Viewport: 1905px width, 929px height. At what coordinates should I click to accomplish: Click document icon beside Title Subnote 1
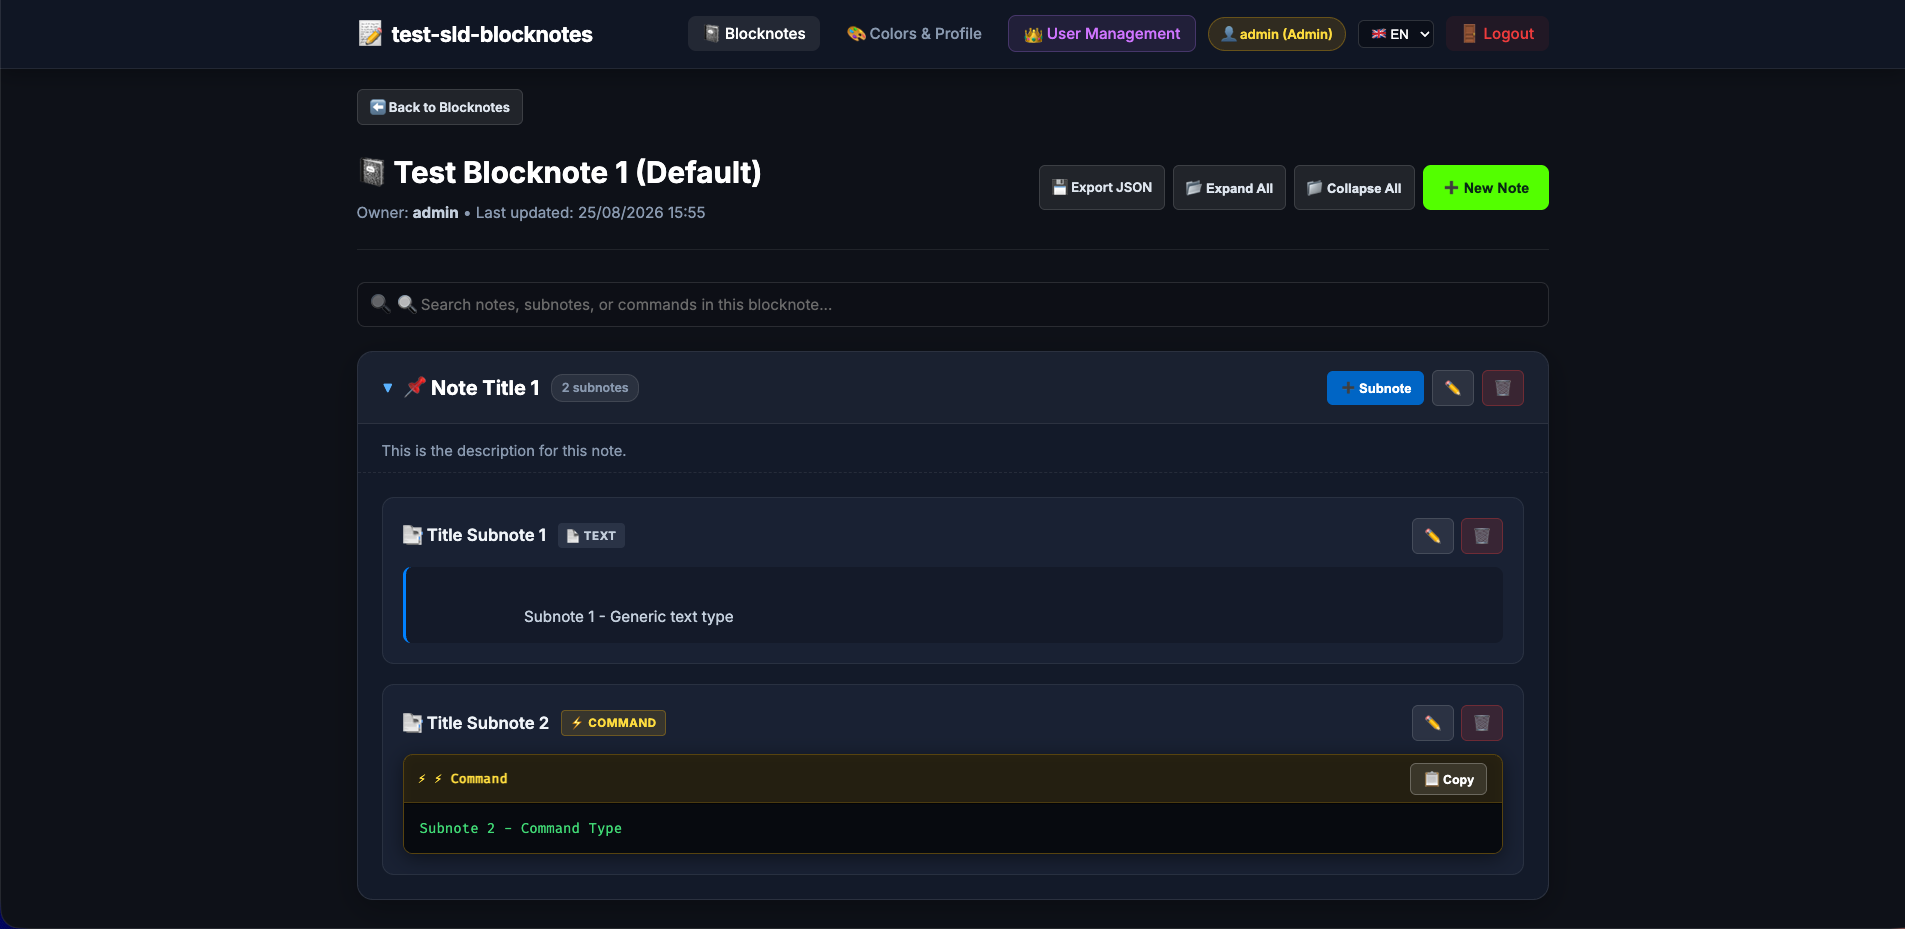click(x=412, y=535)
